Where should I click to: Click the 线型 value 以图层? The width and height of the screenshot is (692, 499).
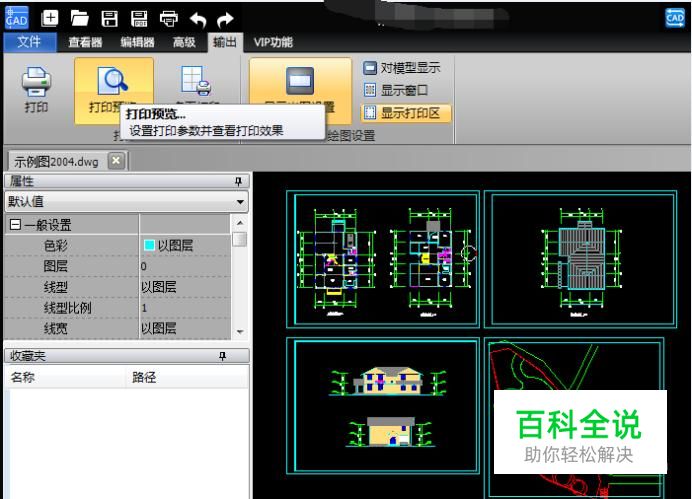pyautogui.click(x=158, y=287)
